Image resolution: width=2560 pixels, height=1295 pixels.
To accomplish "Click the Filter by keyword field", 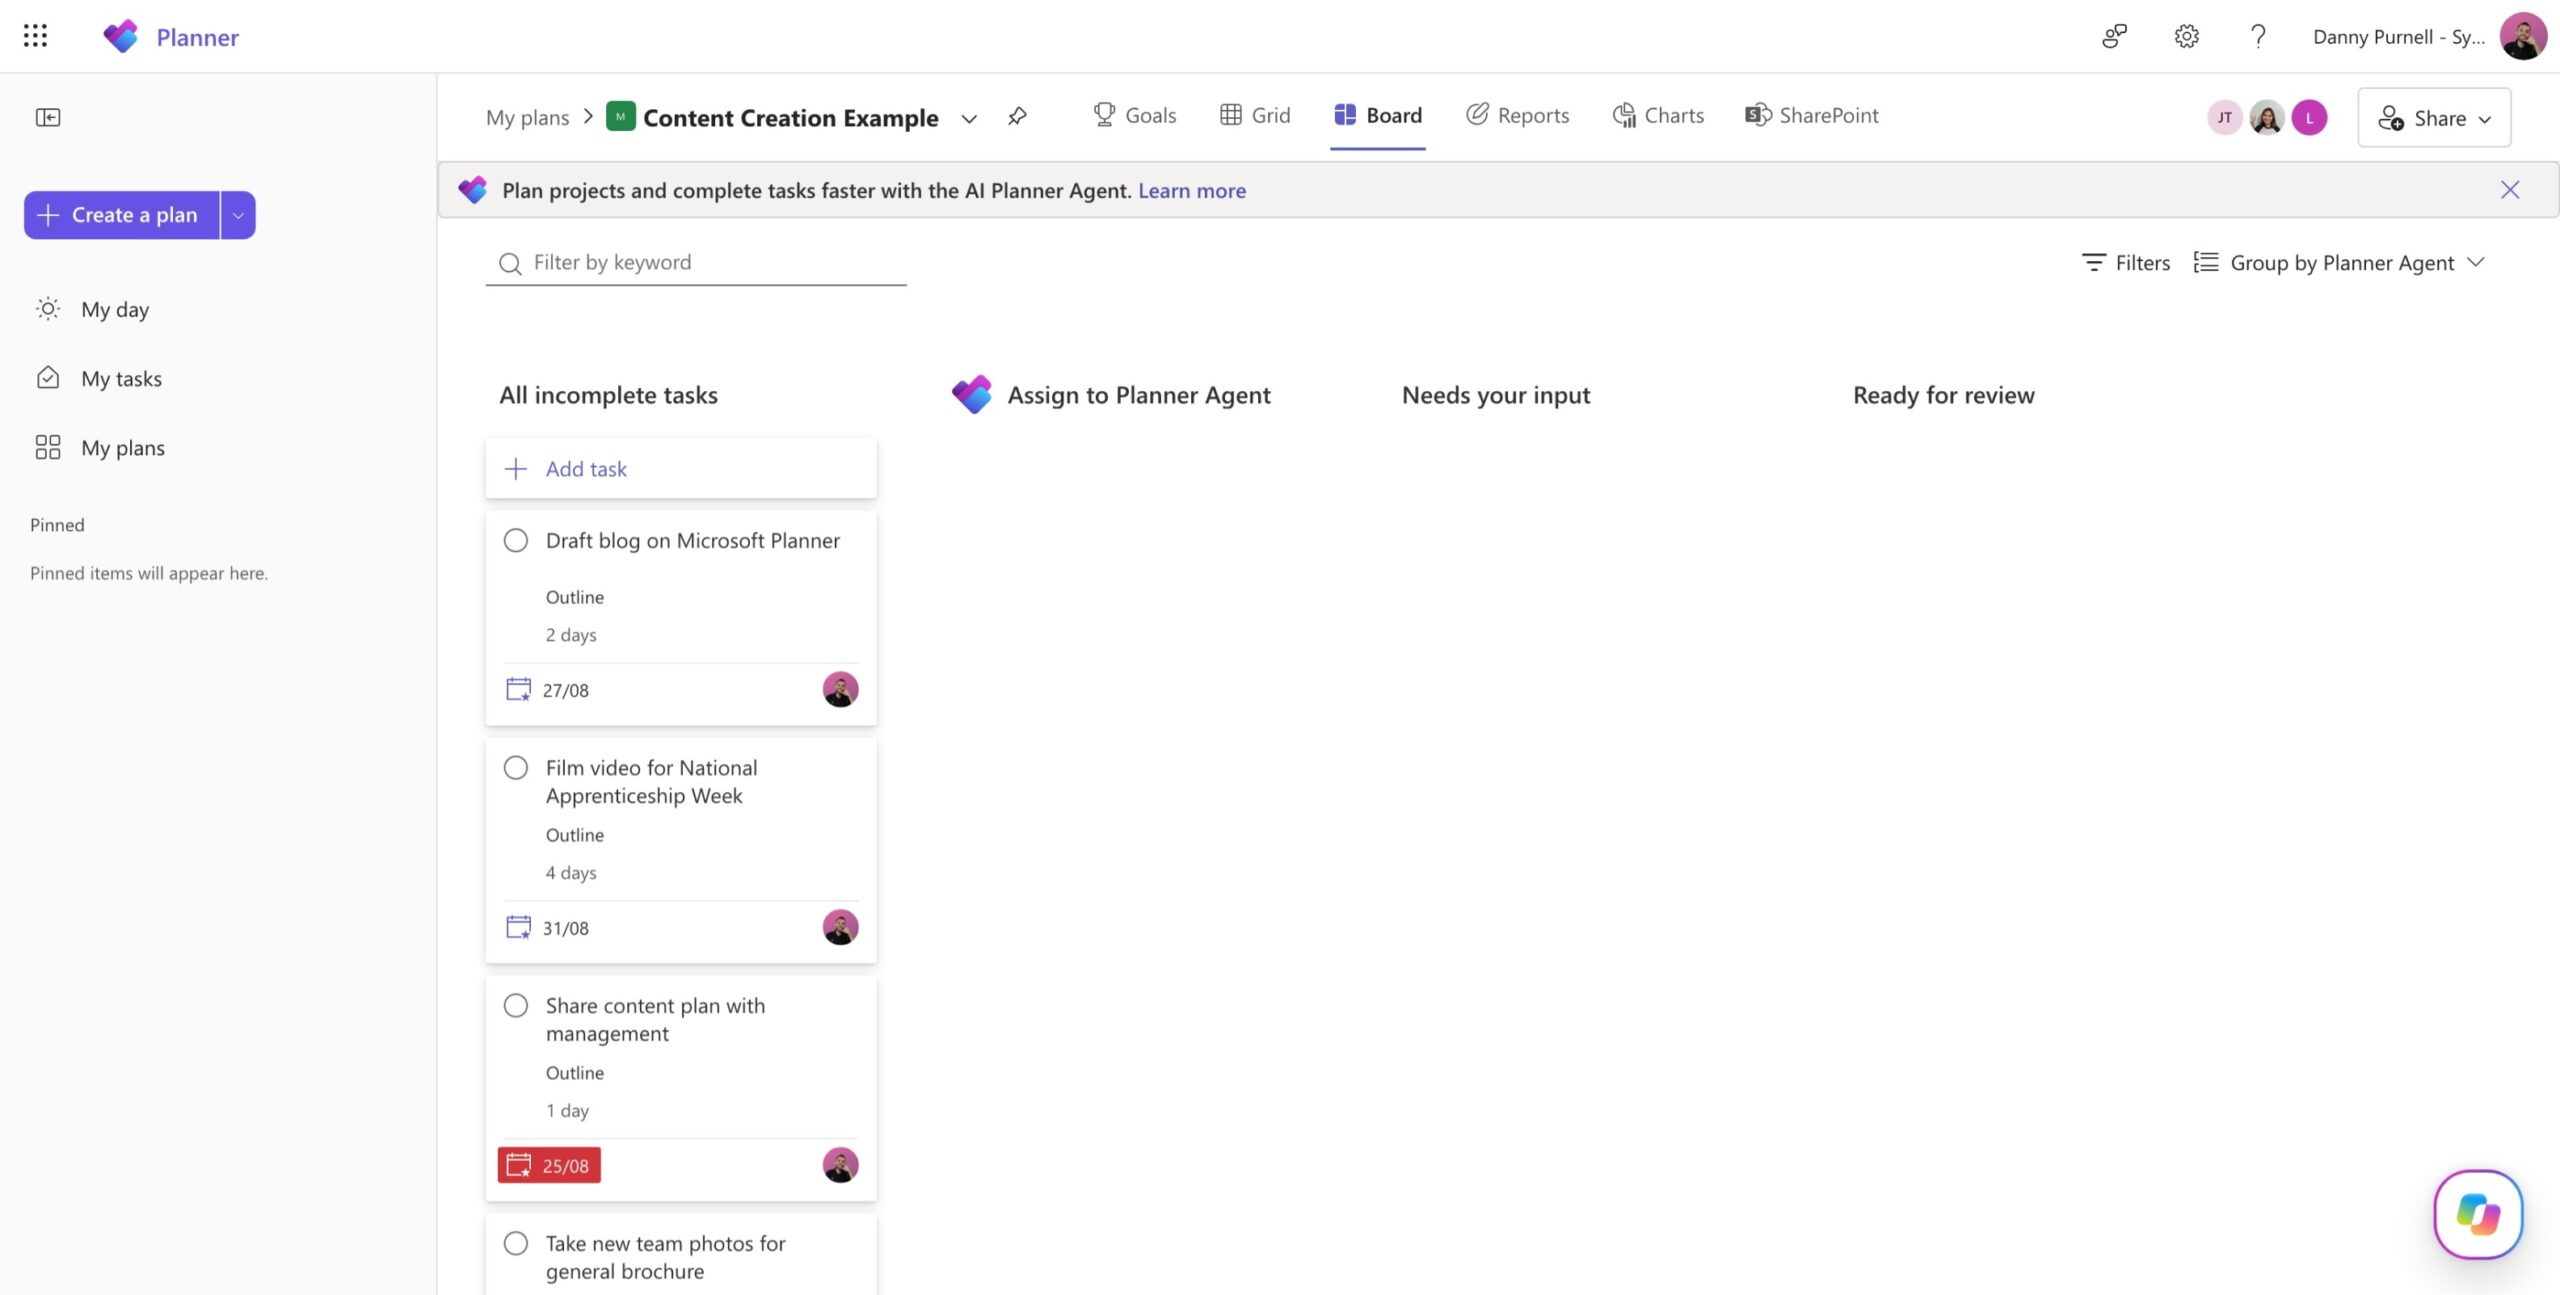I will pyautogui.click(x=696, y=262).
